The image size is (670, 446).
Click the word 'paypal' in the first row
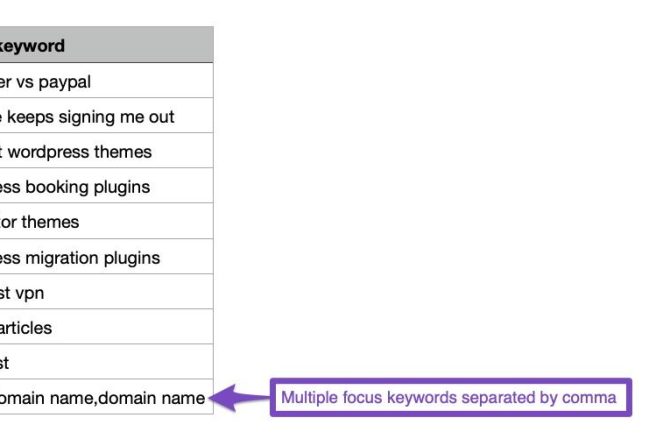coord(65,82)
